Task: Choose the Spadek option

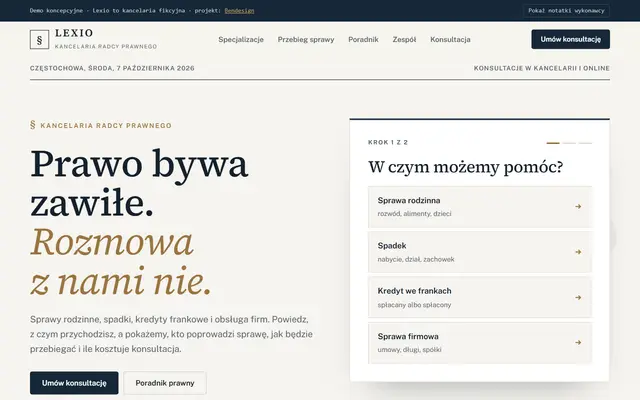Action: 480,252
